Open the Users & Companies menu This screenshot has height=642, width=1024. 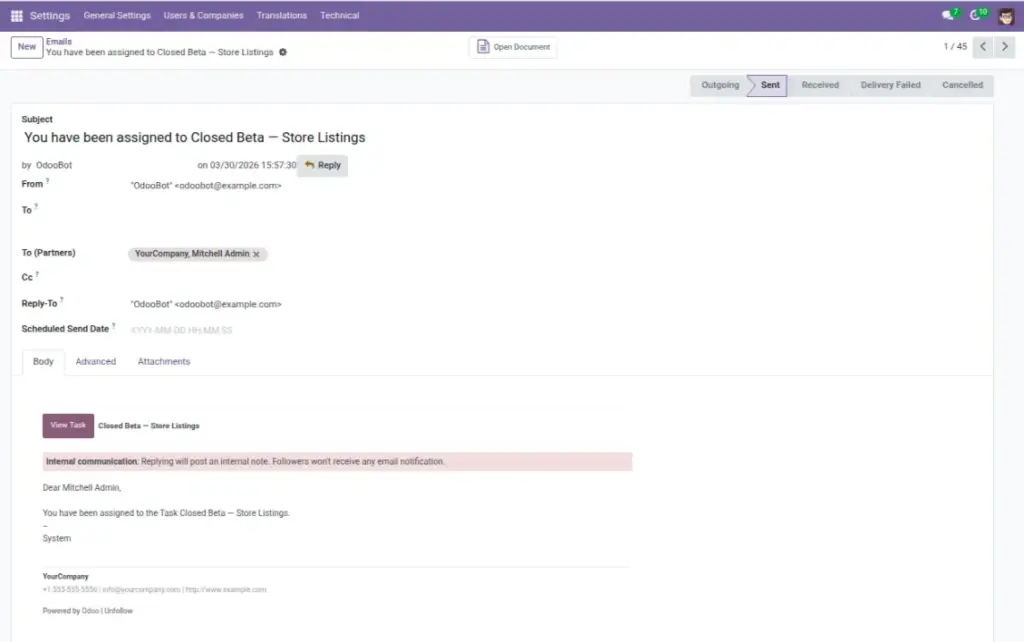point(203,16)
